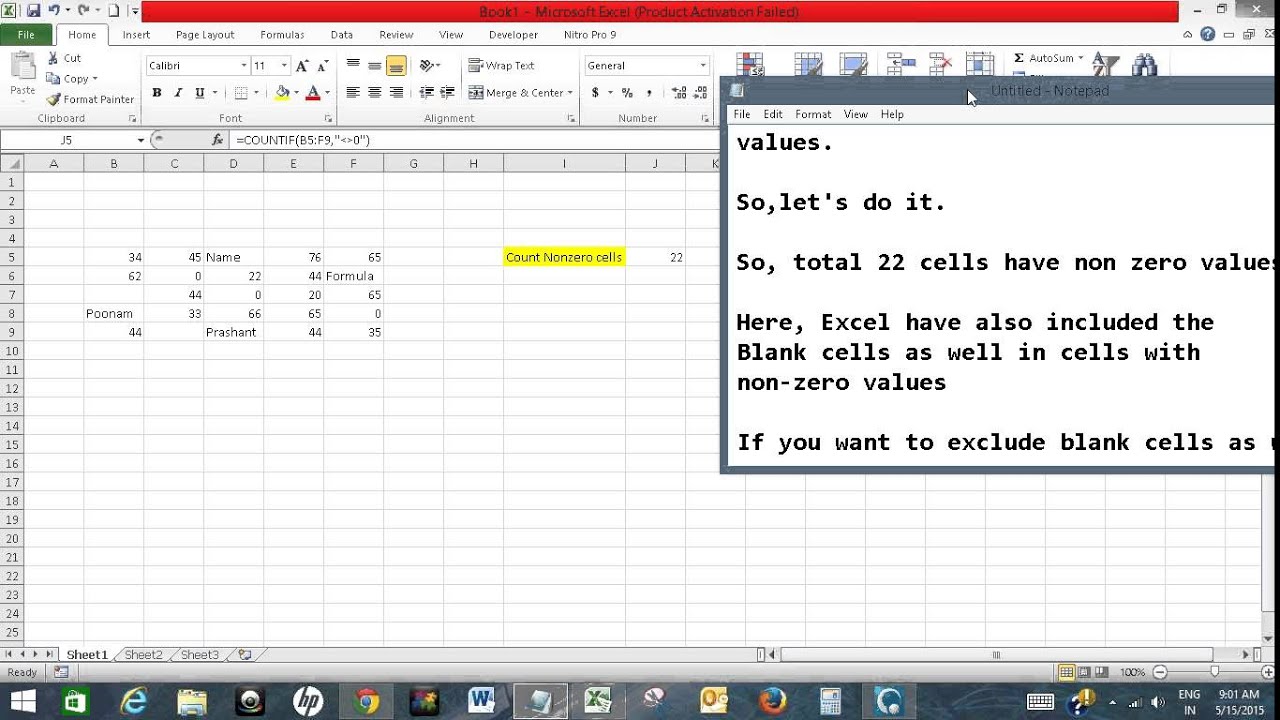Click the Cut scissors button

[63, 58]
